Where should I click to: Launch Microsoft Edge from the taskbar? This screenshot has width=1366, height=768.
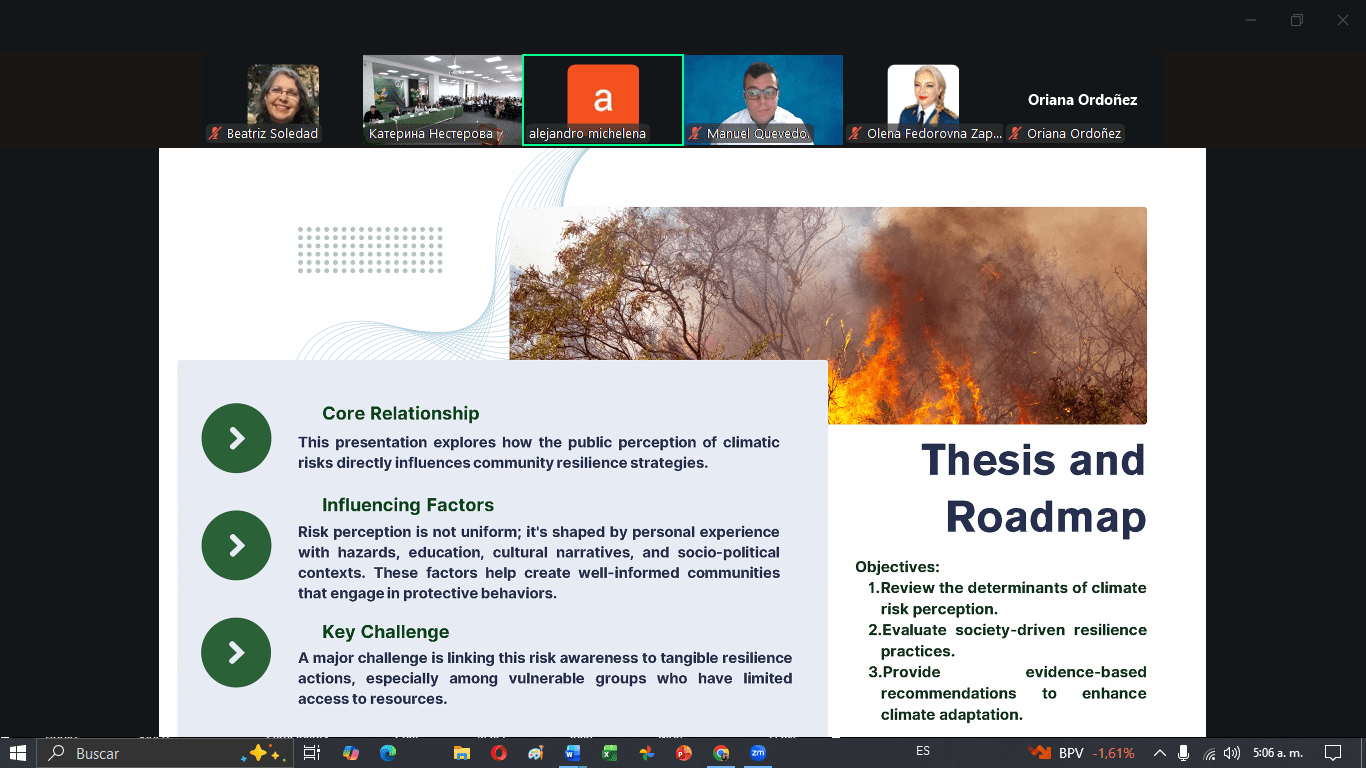point(387,753)
